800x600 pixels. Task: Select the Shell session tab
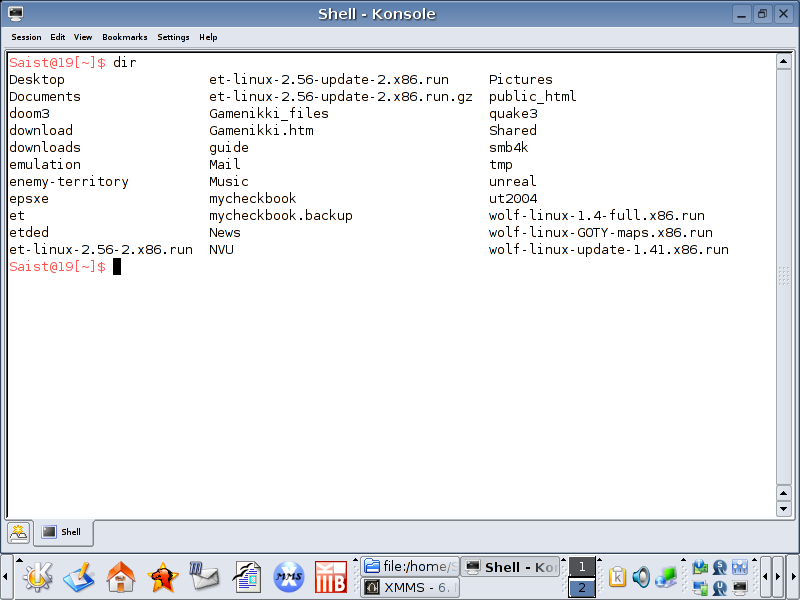click(64, 533)
